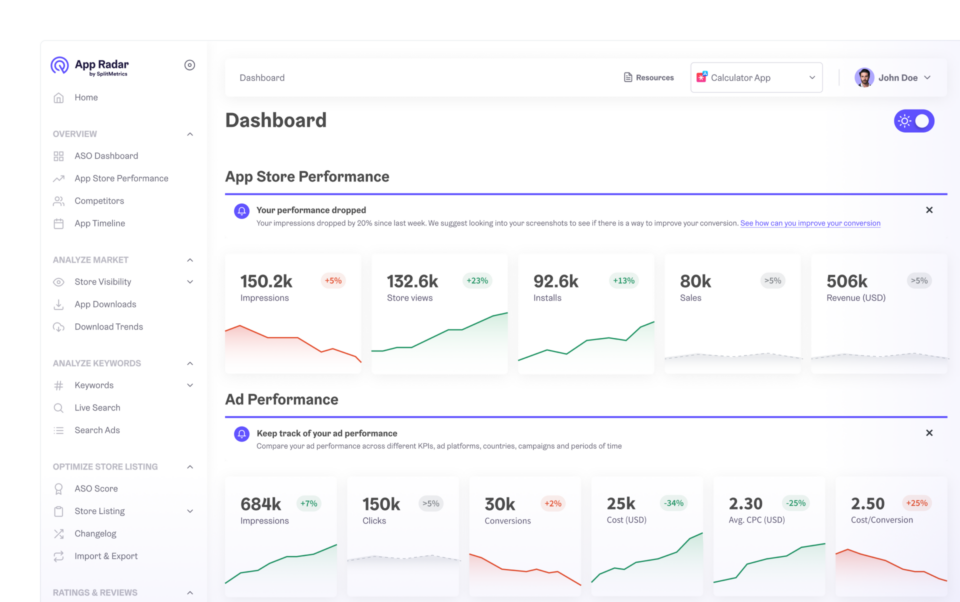960x602 pixels.
Task: Show Store Visibility via its eye icon
Action: click(x=61, y=281)
